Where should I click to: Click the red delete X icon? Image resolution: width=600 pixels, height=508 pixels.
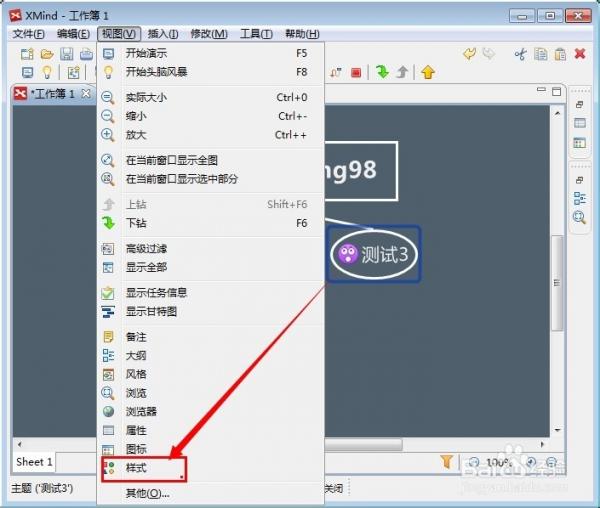point(580,54)
